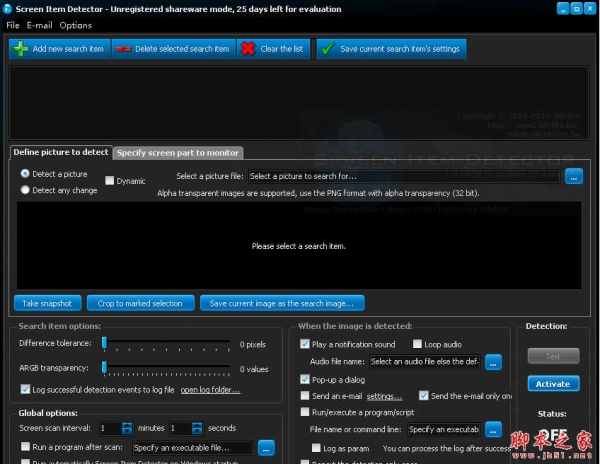Open the File menu
Viewport: 600px width, 464px height.
tap(13, 25)
